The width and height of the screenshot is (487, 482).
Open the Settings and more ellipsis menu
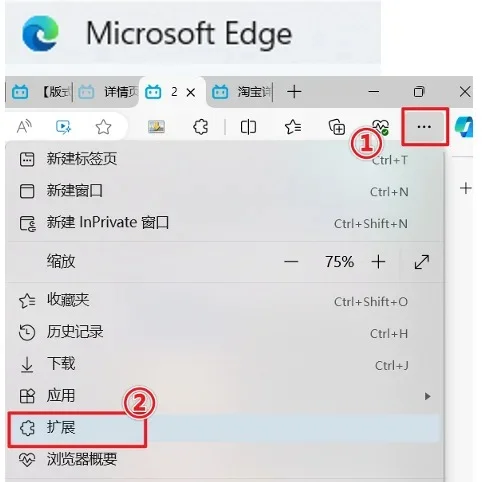pyautogui.click(x=424, y=127)
